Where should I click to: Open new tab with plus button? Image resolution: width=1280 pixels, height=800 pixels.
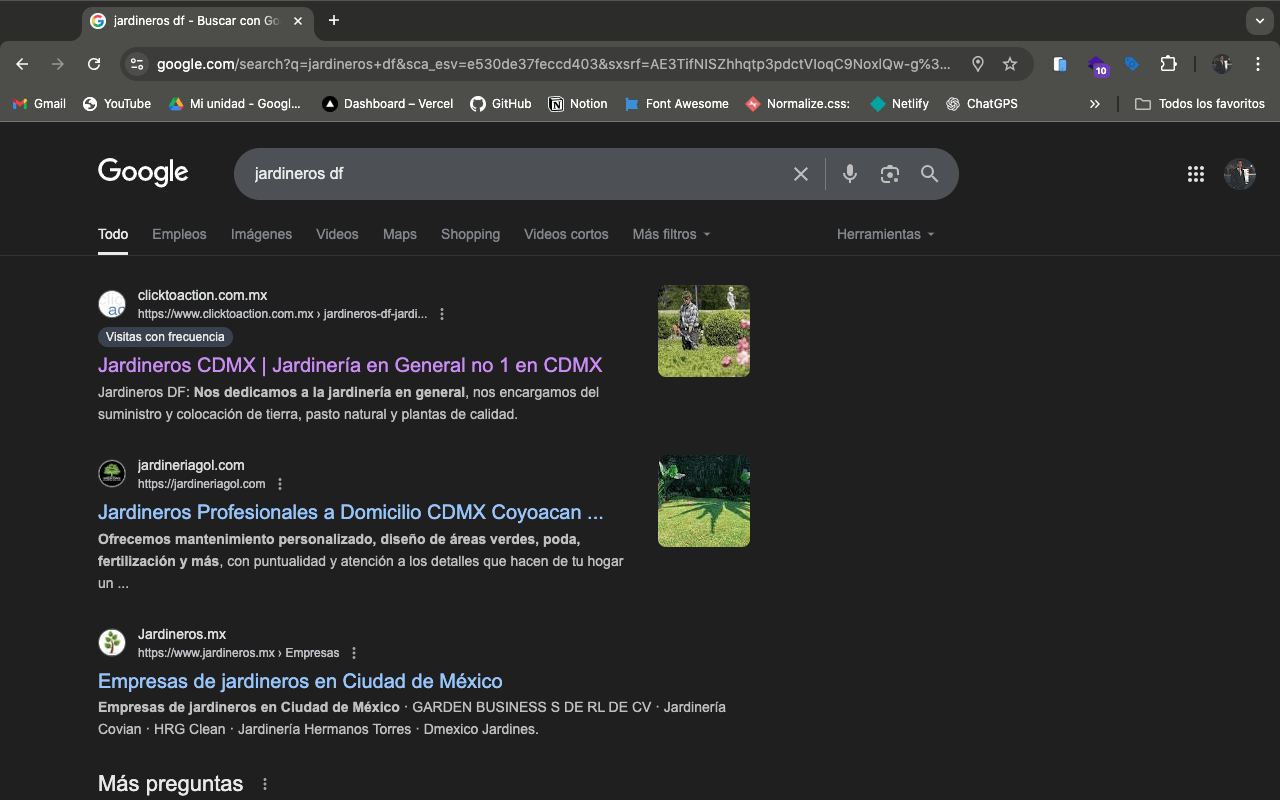tap(334, 20)
